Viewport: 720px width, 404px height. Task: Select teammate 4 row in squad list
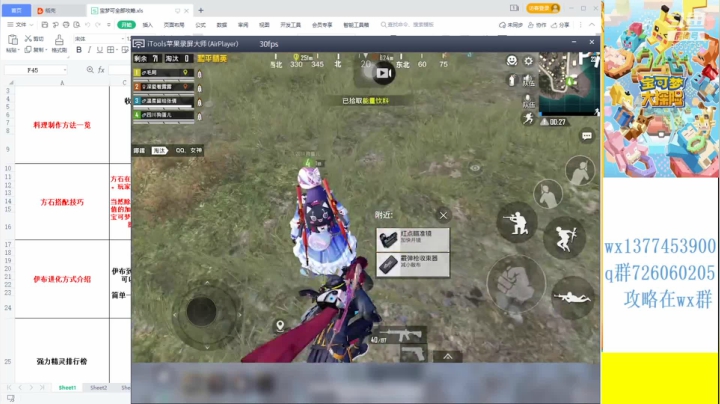(163, 115)
